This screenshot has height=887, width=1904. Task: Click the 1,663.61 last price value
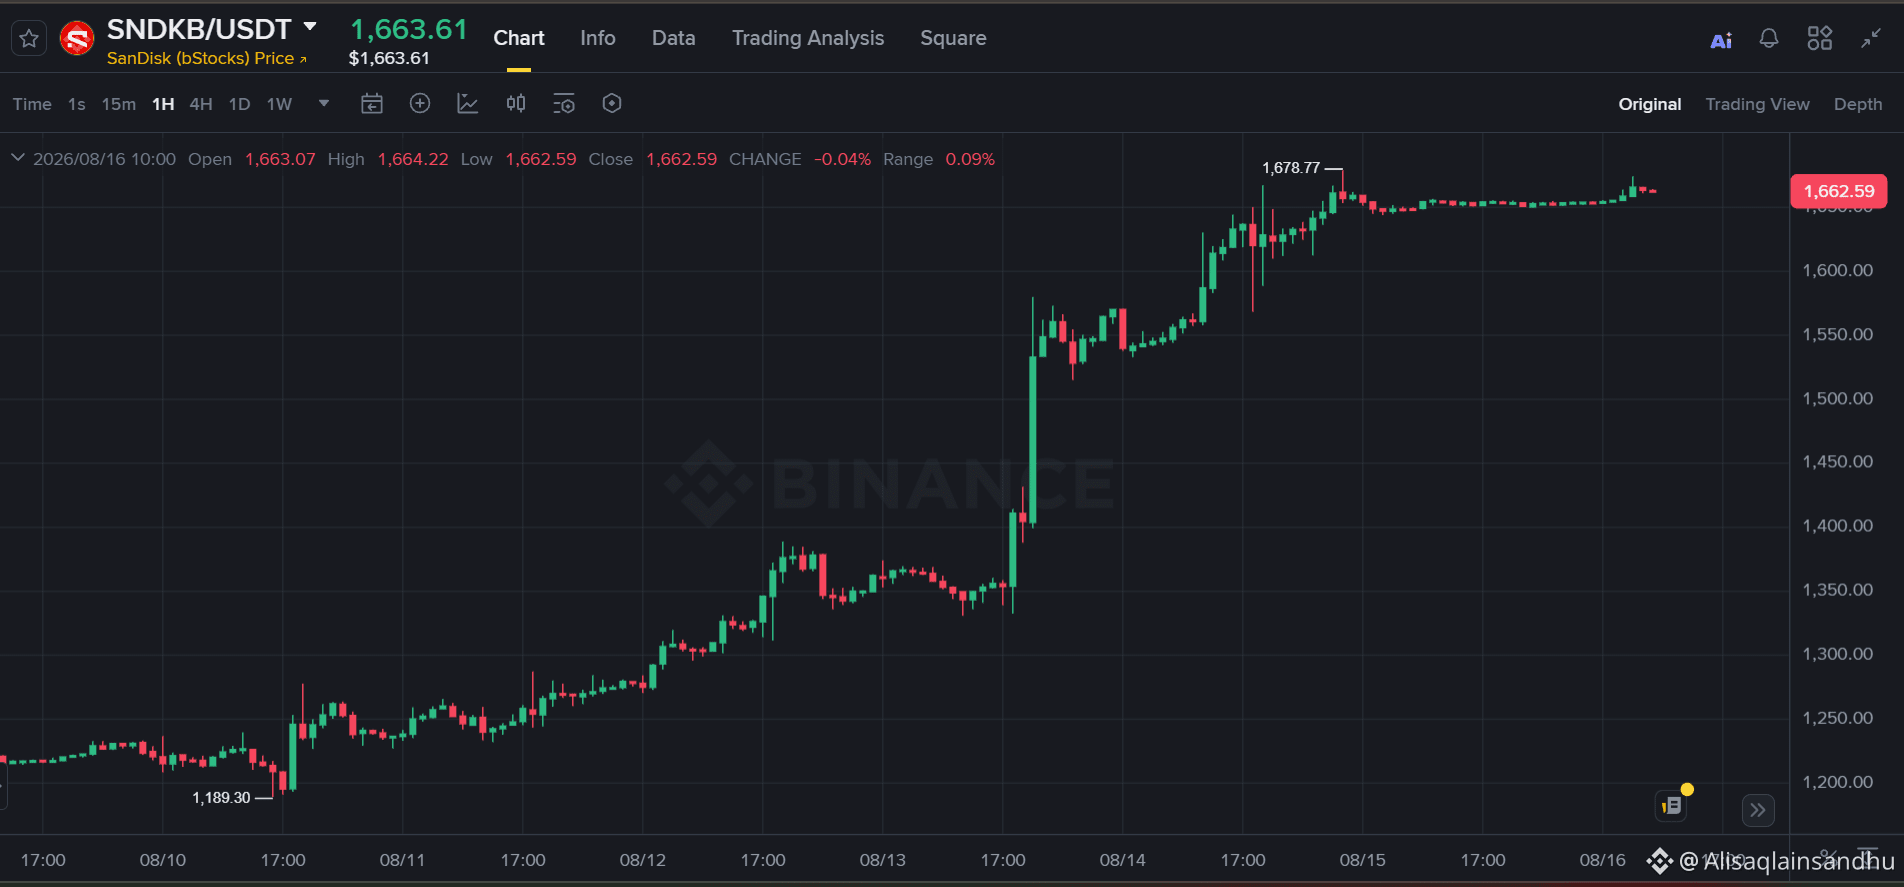[409, 30]
